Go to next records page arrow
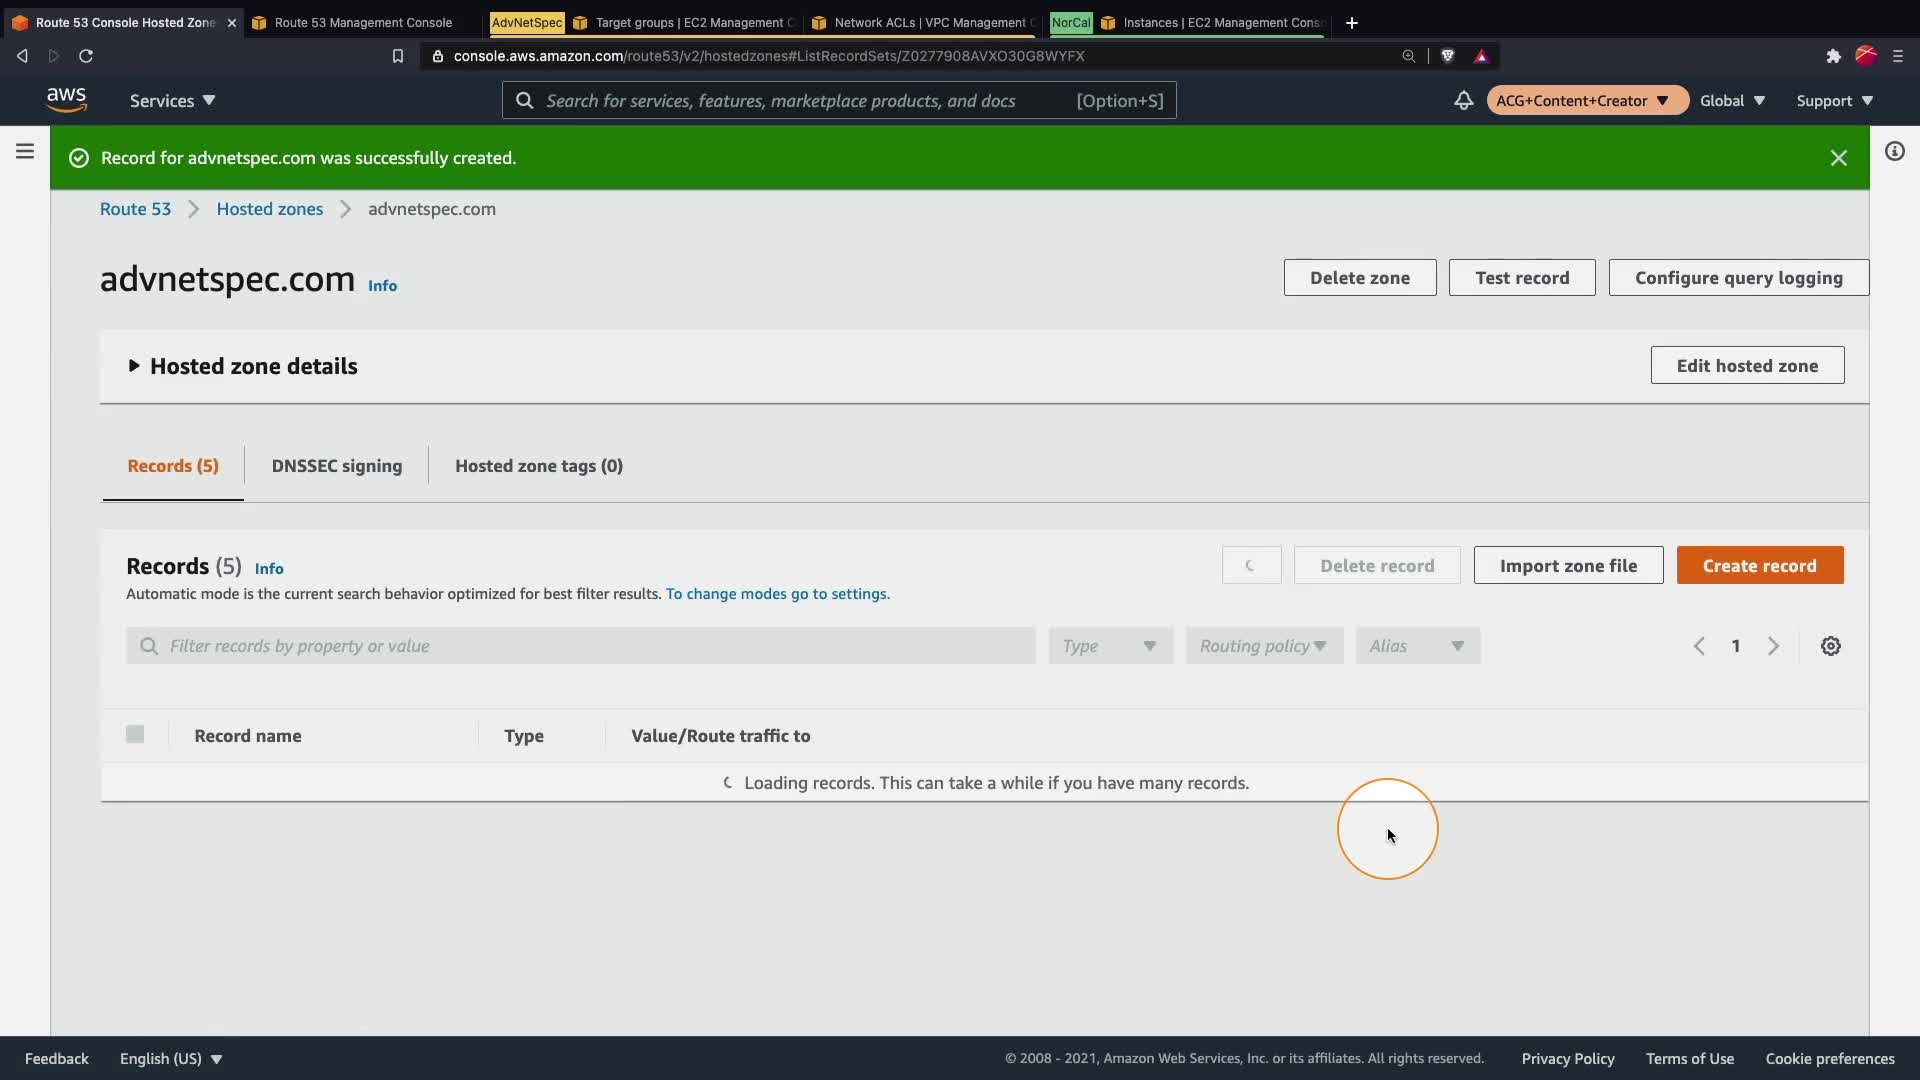 pos(1773,646)
